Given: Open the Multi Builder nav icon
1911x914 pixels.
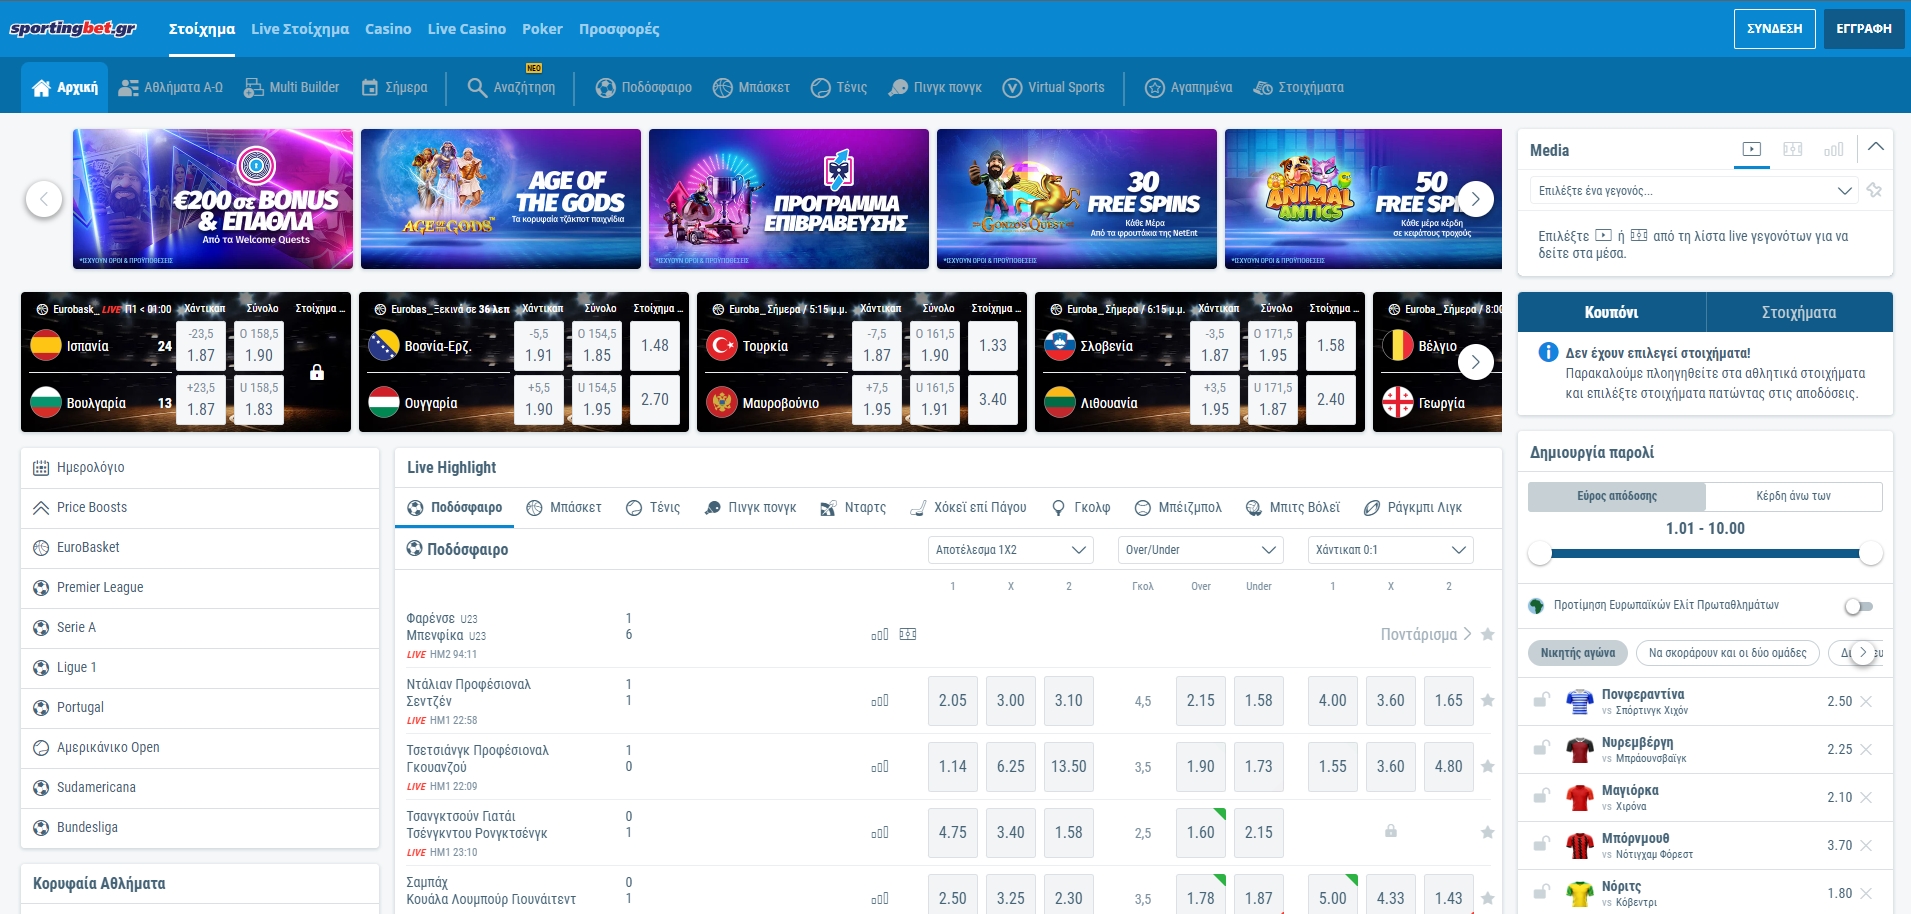Looking at the screenshot, I should pos(254,88).
